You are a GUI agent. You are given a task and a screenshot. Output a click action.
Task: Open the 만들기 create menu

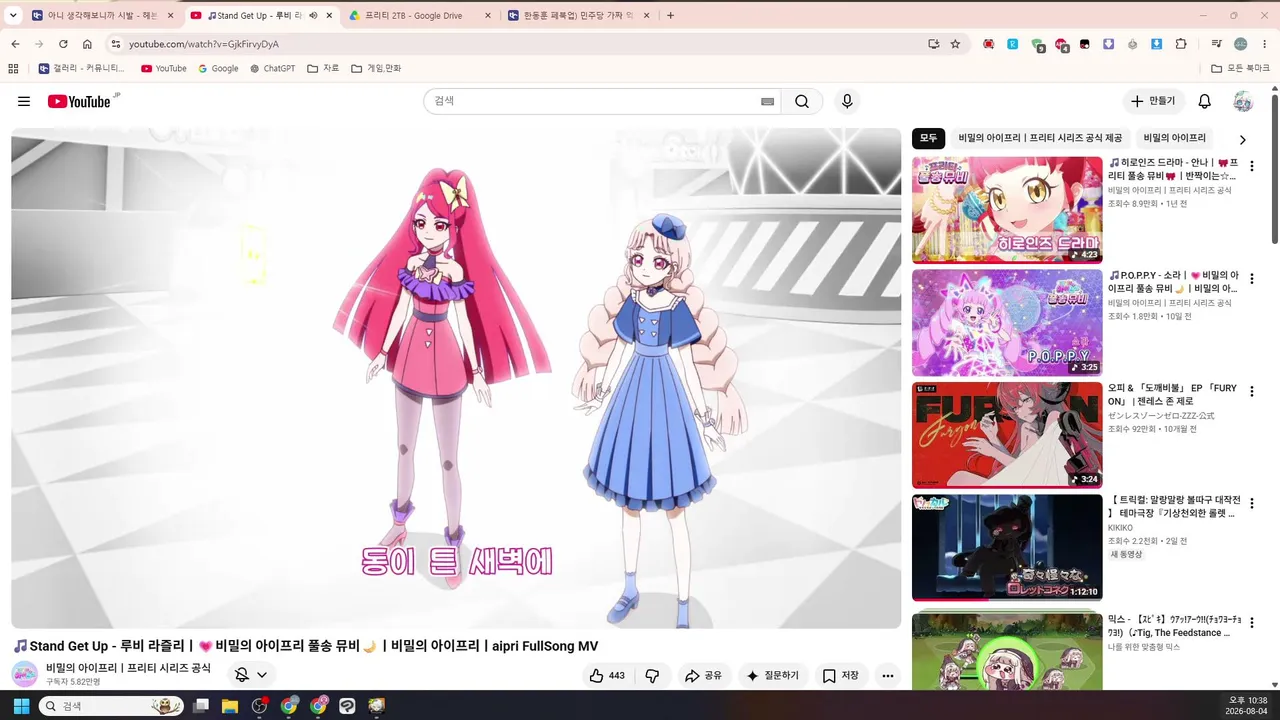tap(1153, 101)
